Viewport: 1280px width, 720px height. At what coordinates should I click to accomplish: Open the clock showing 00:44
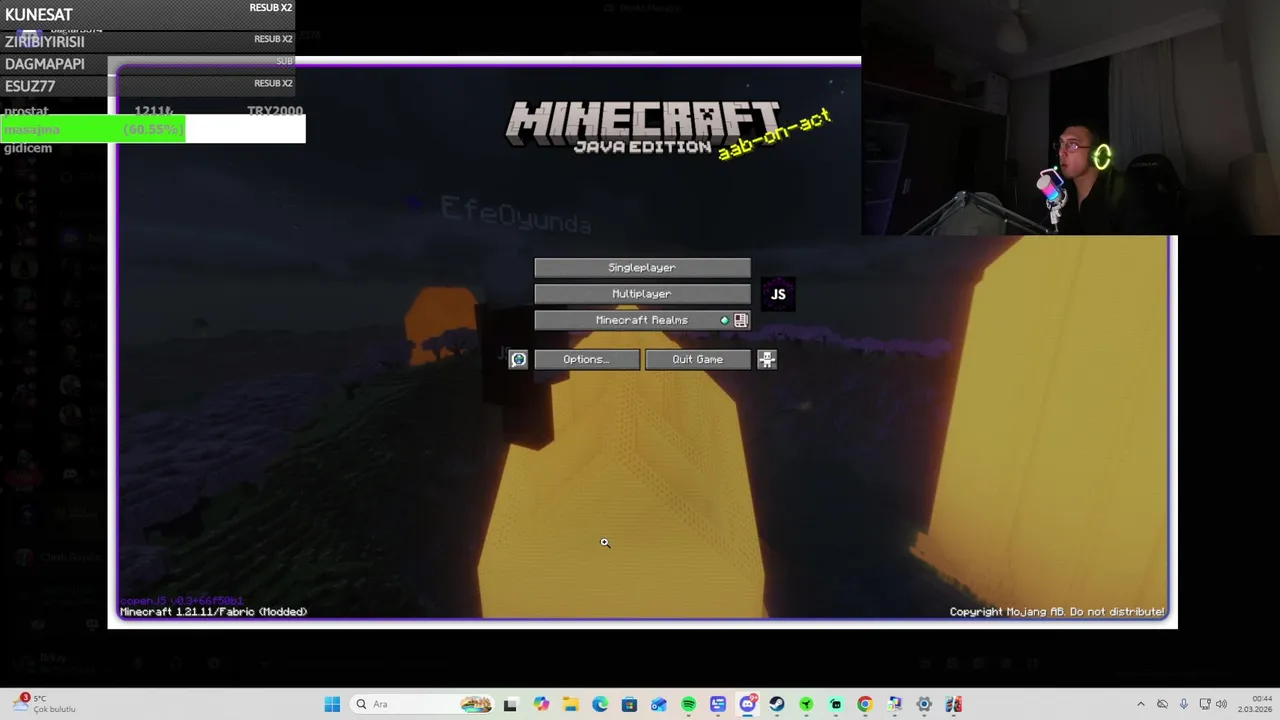(1255, 704)
